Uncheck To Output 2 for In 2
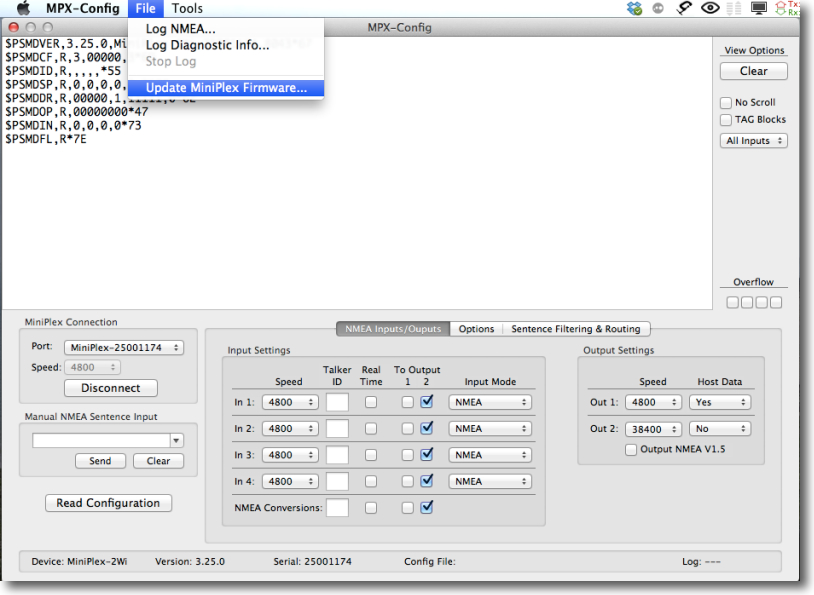Viewport: 814px width, 595px height. point(427,428)
